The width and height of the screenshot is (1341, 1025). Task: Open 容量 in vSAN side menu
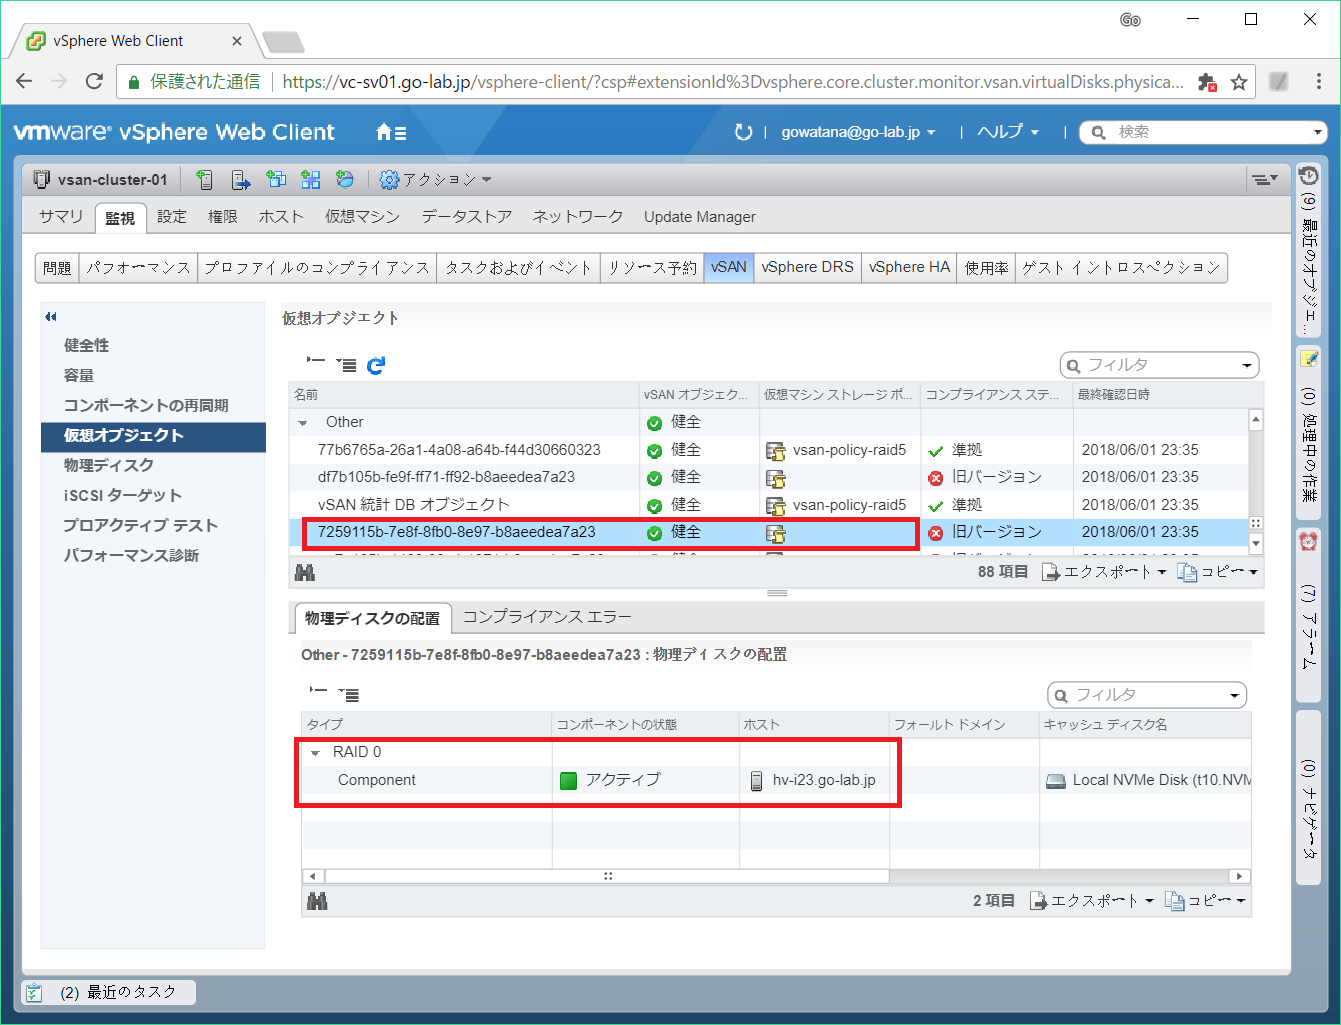(x=79, y=376)
